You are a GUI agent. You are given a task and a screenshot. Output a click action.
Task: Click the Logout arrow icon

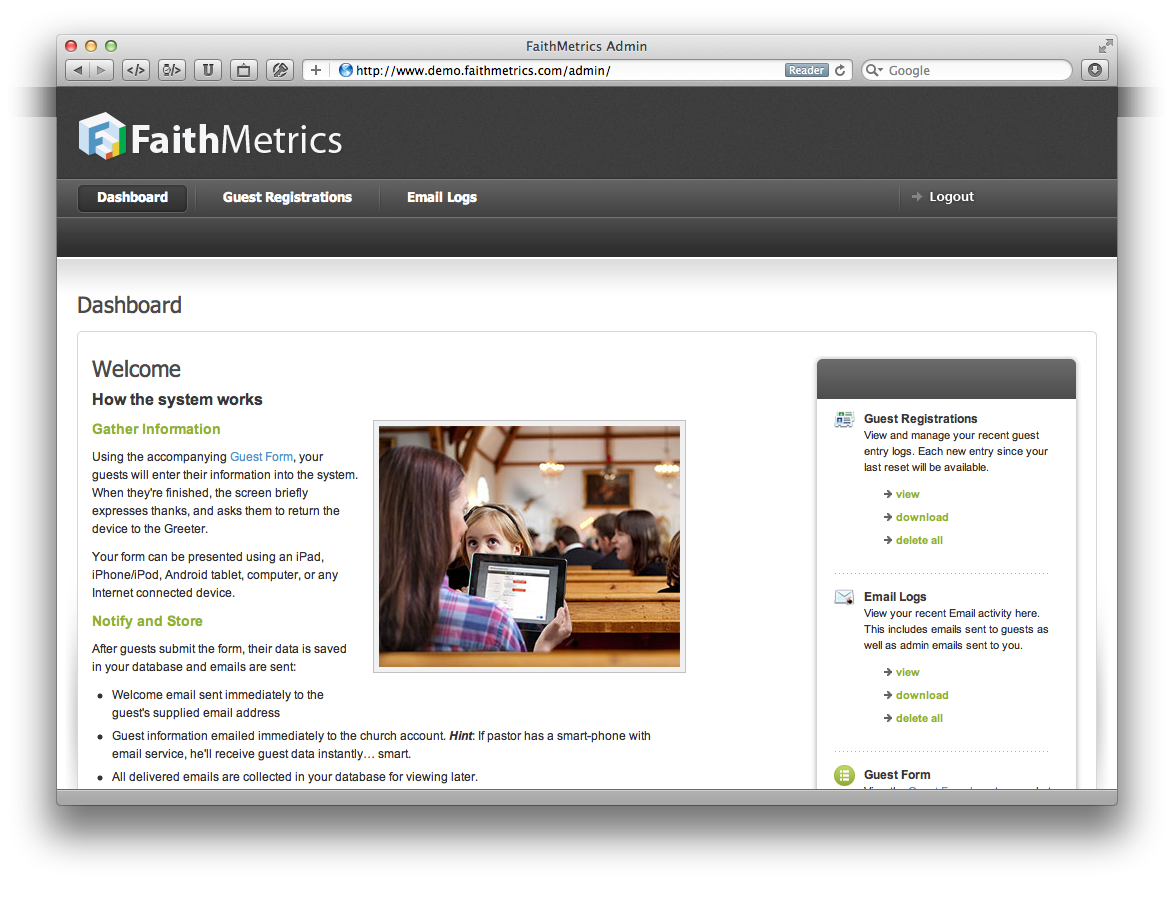(x=916, y=197)
